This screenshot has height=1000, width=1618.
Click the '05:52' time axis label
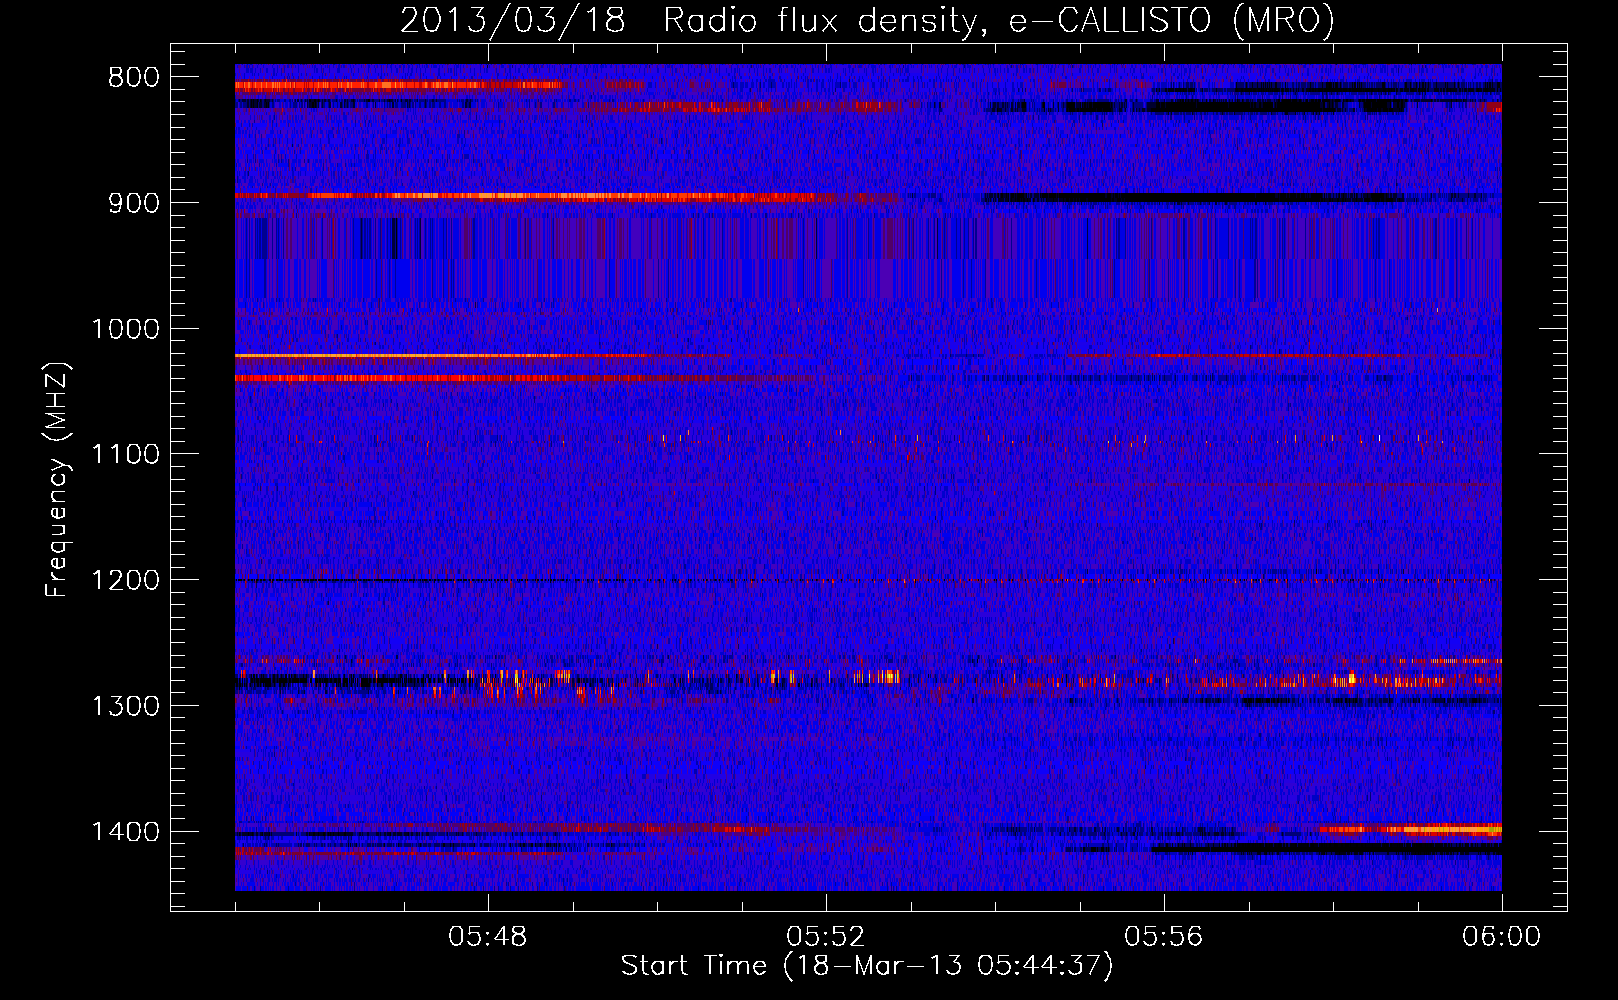click(x=826, y=937)
